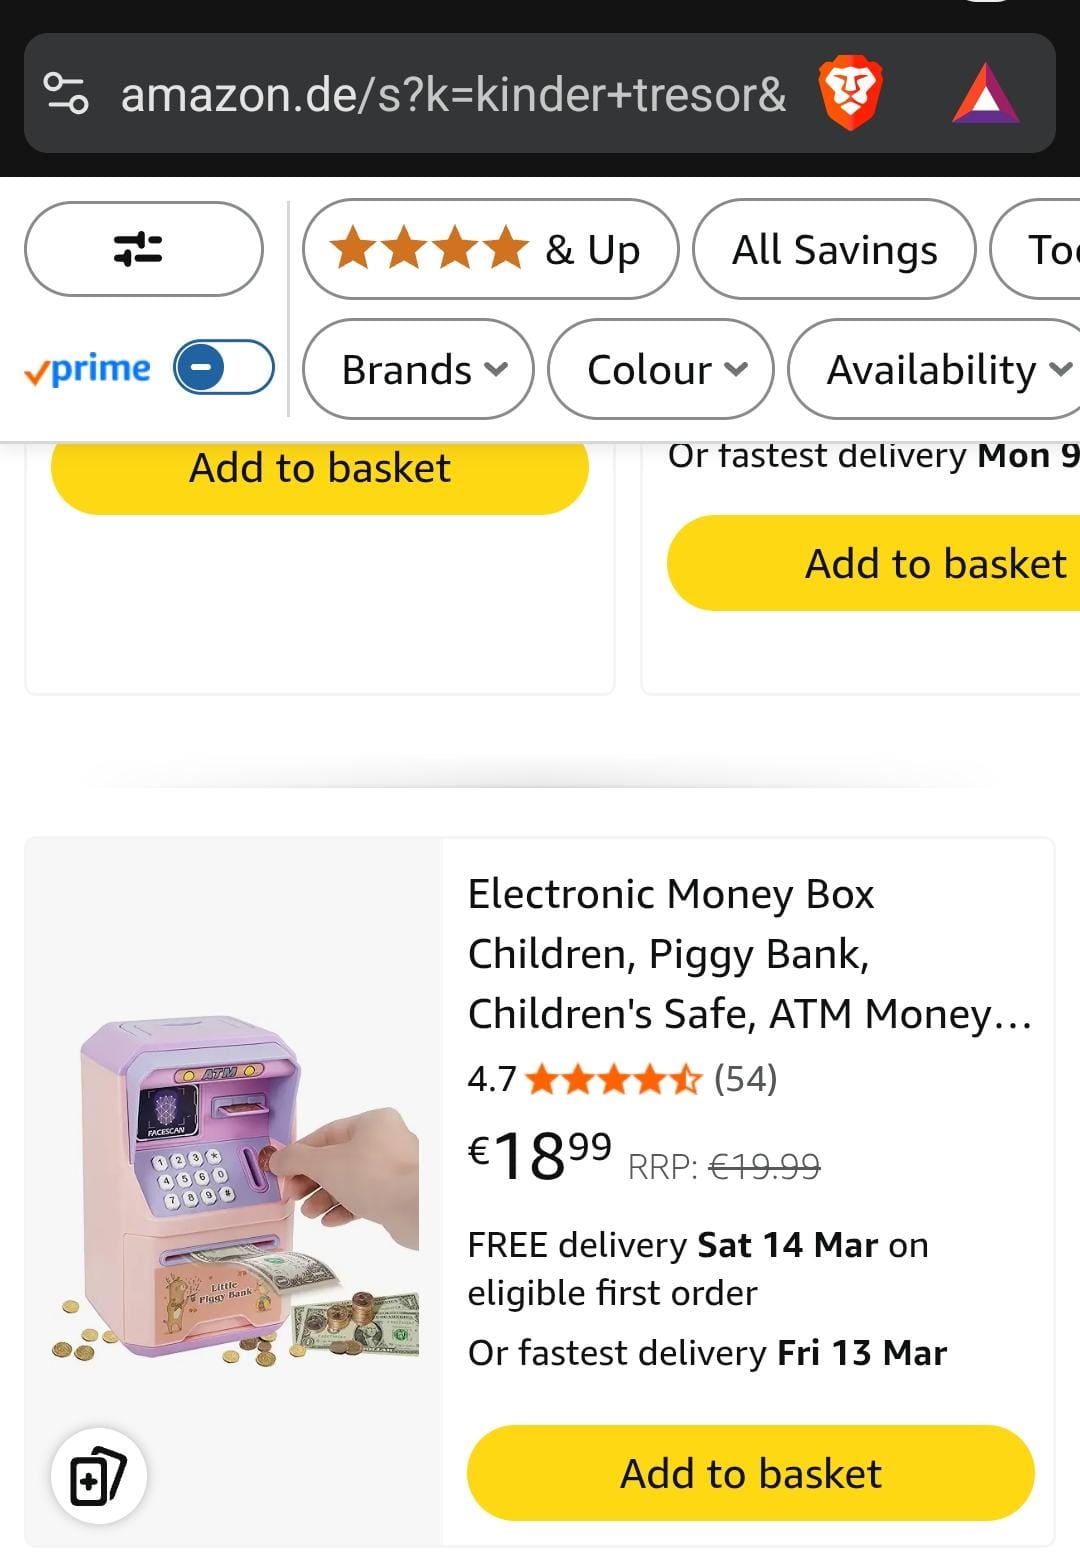The height and width of the screenshot is (1560, 1080).
Task: Expand the Brands dropdown
Action: pos(418,369)
